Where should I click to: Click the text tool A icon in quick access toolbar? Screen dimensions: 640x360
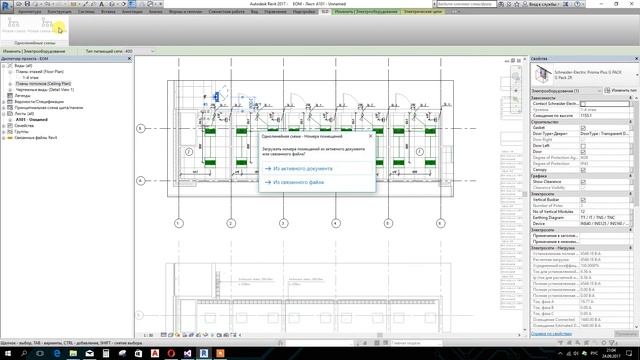tap(102, 4)
